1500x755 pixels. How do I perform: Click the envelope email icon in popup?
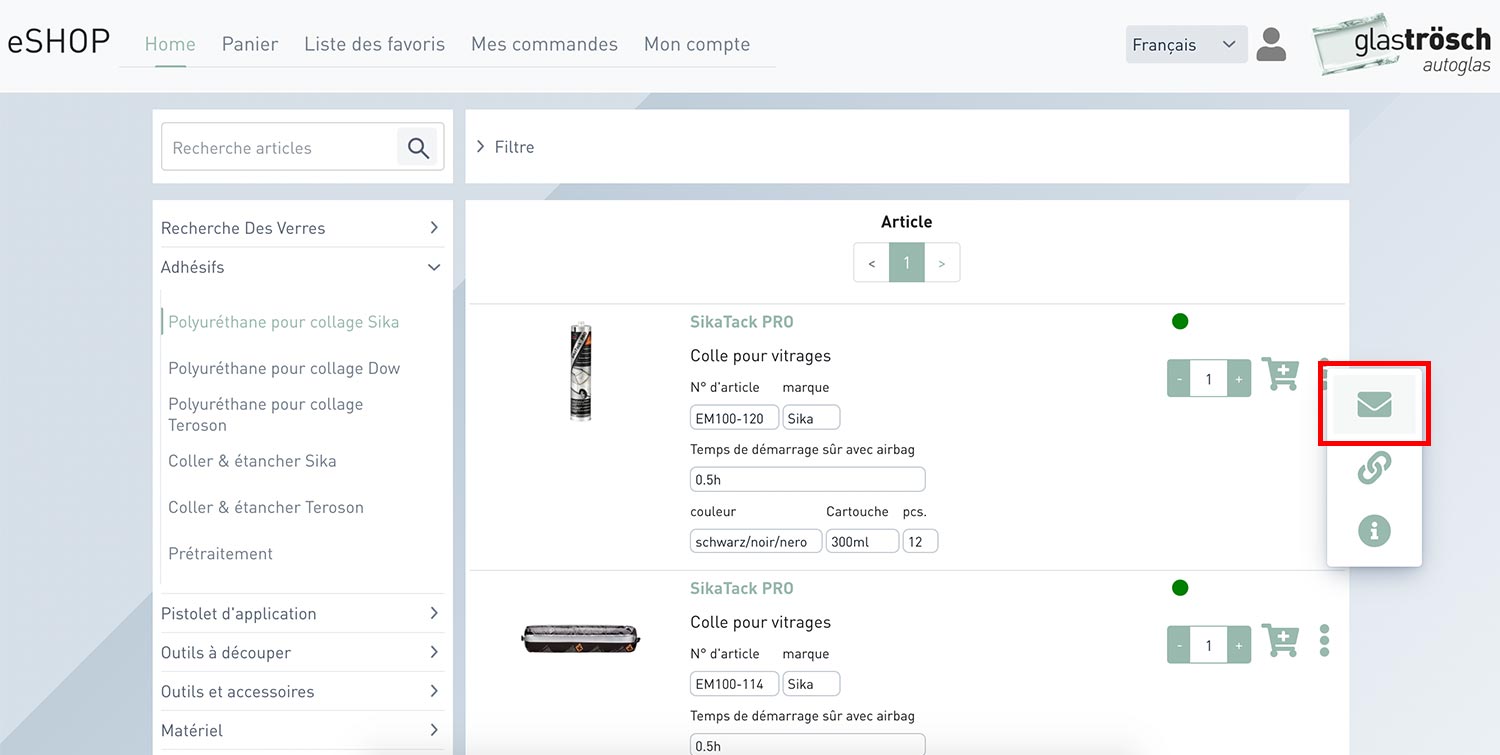coord(1374,404)
